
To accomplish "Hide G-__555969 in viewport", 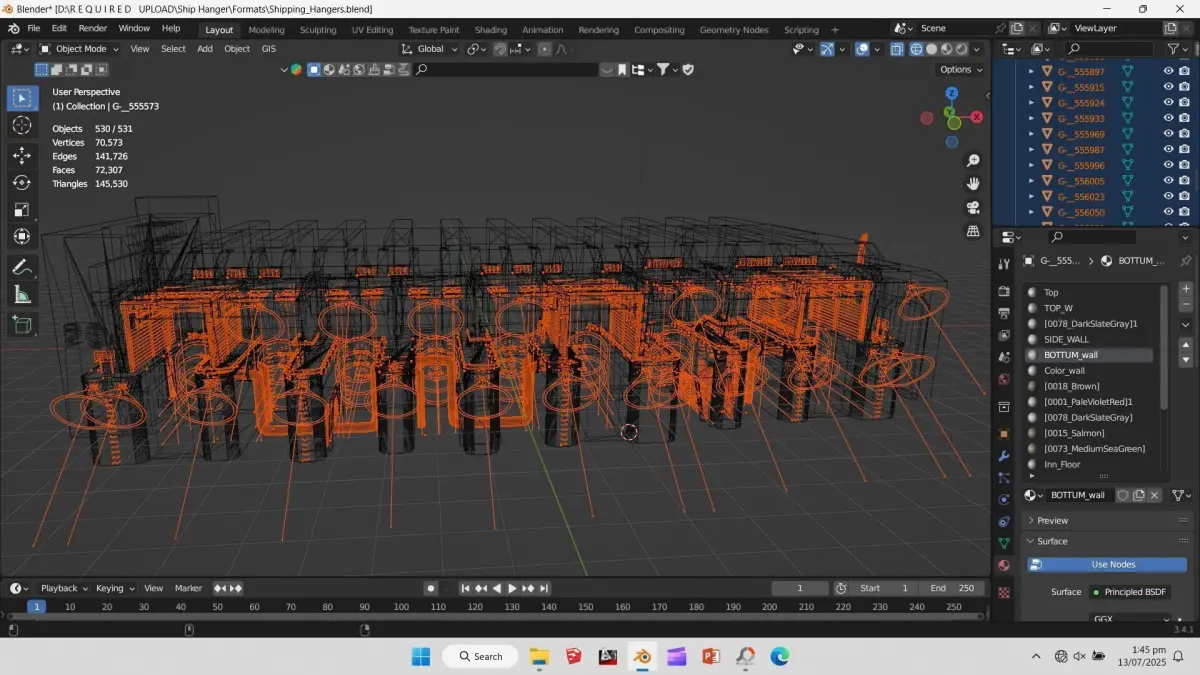I will coord(1168,134).
